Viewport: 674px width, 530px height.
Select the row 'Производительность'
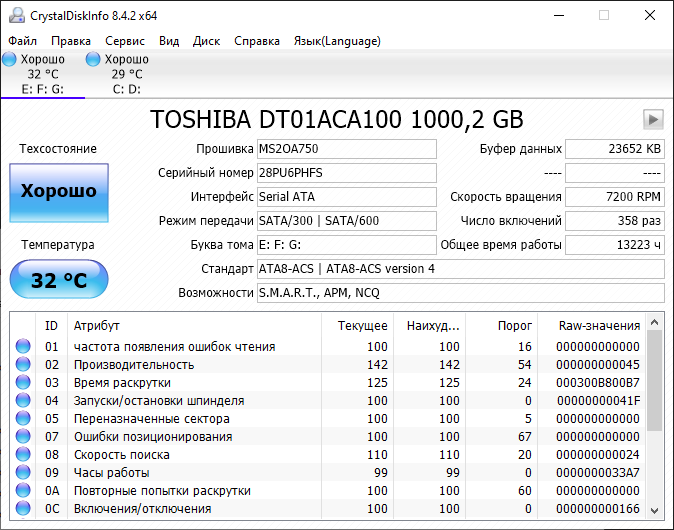click(328, 365)
